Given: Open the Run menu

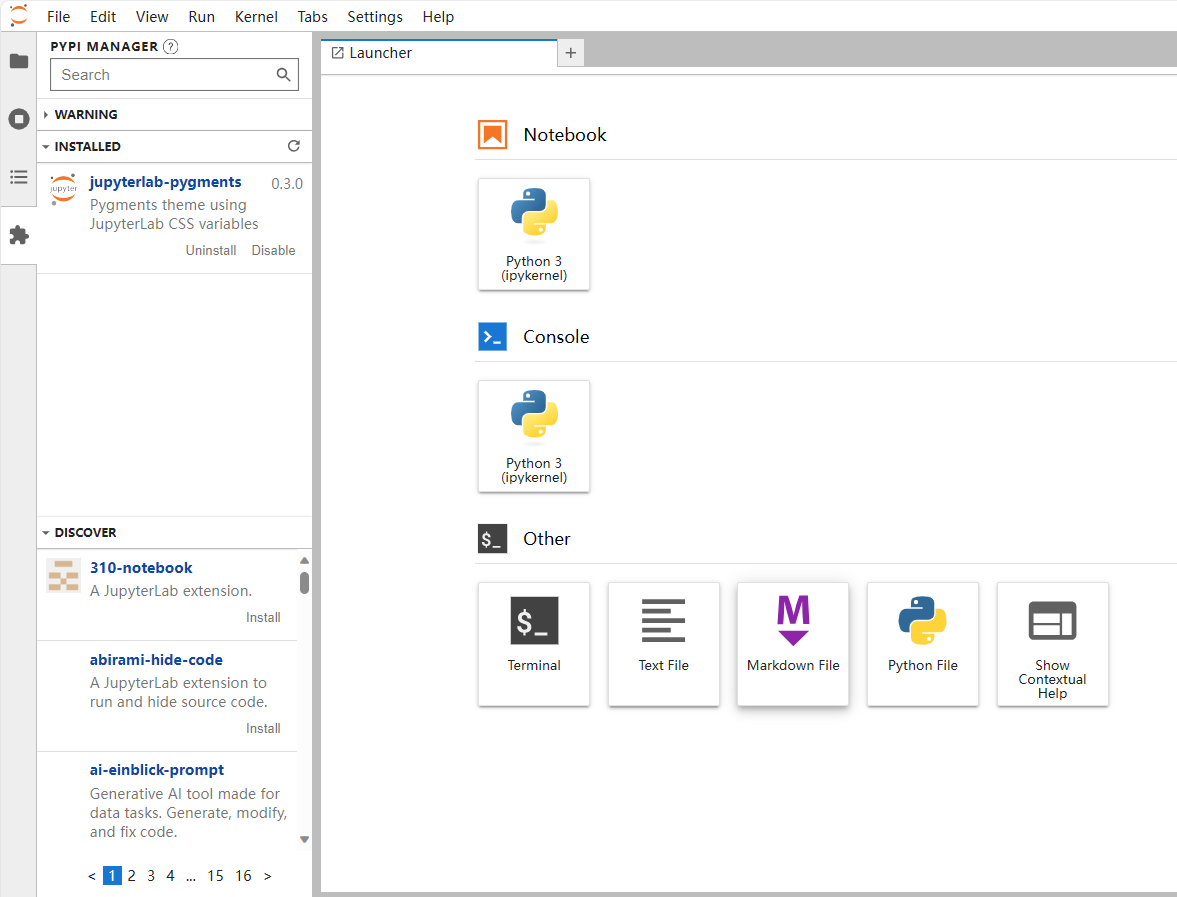Looking at the screenshot, I should point(201,17).
